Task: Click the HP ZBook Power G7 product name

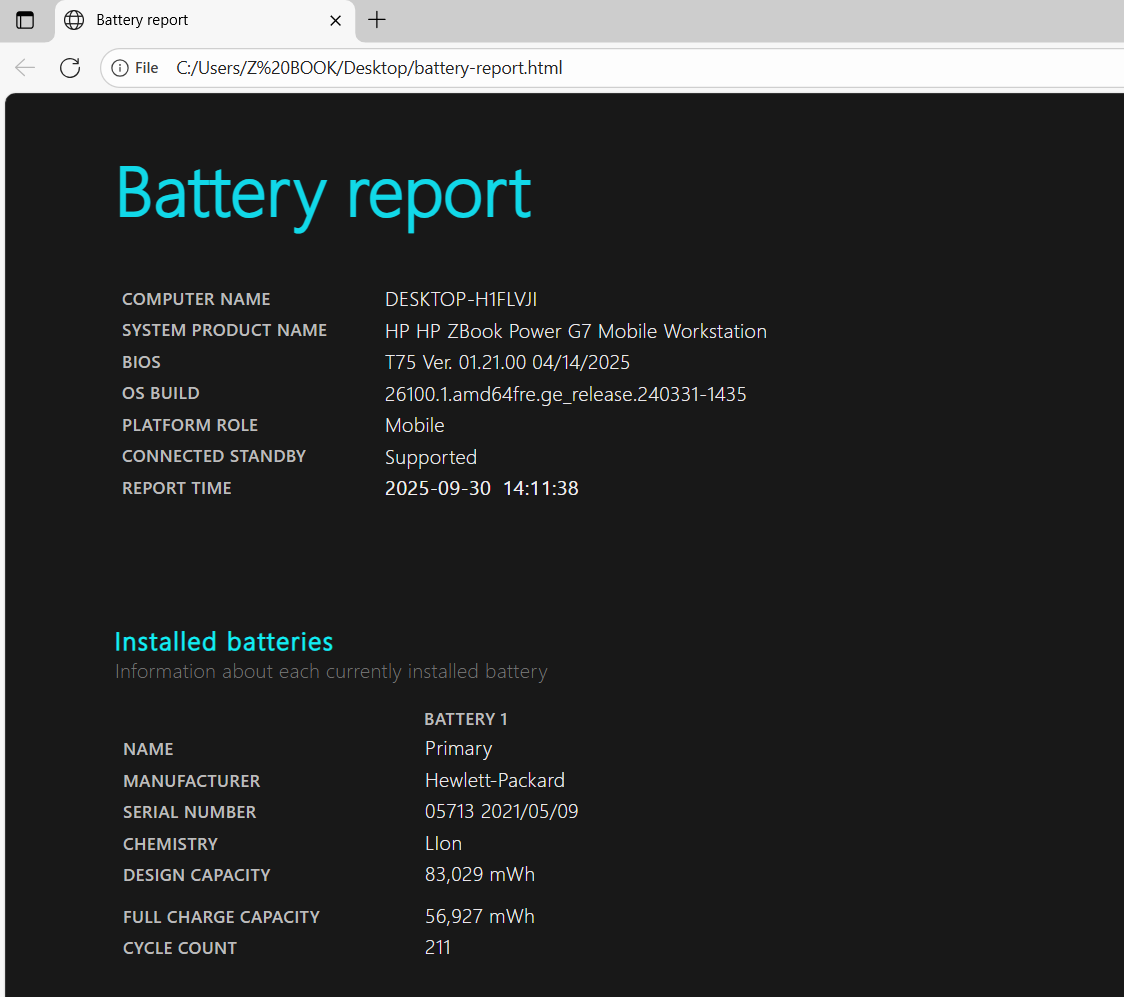Action: pyautogui.click(x=575, y=331)
